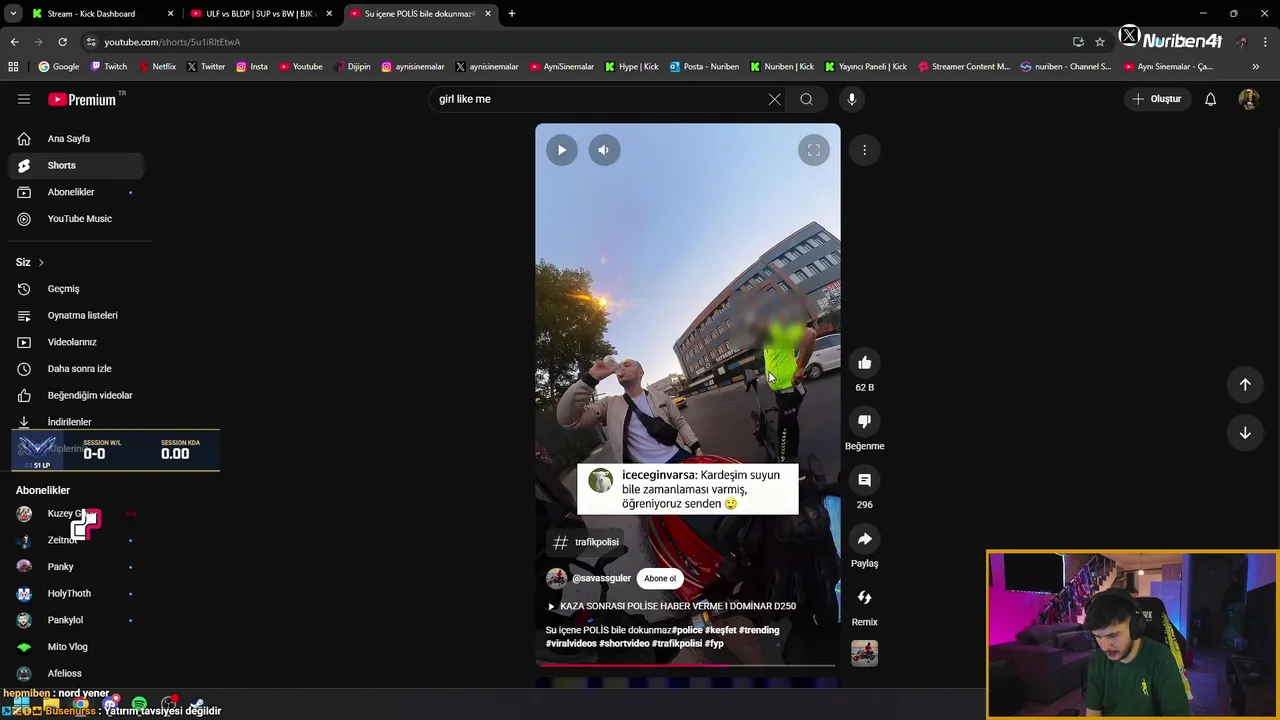Open Beğendiğim videolar
The image size is (1280, 720).
tap(76, 395)
